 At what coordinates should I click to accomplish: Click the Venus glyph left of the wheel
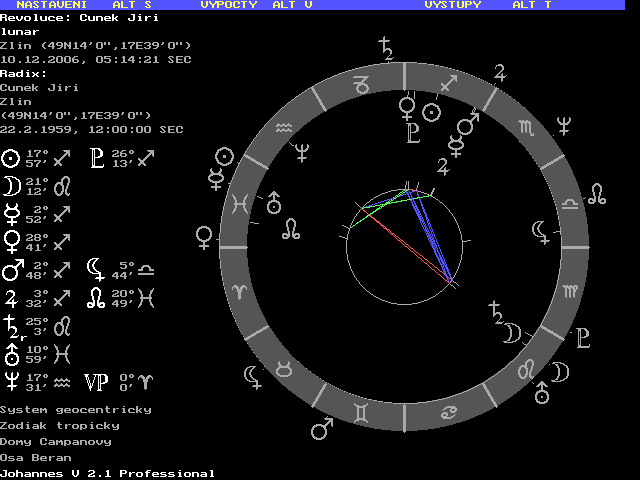pos(204,237)
